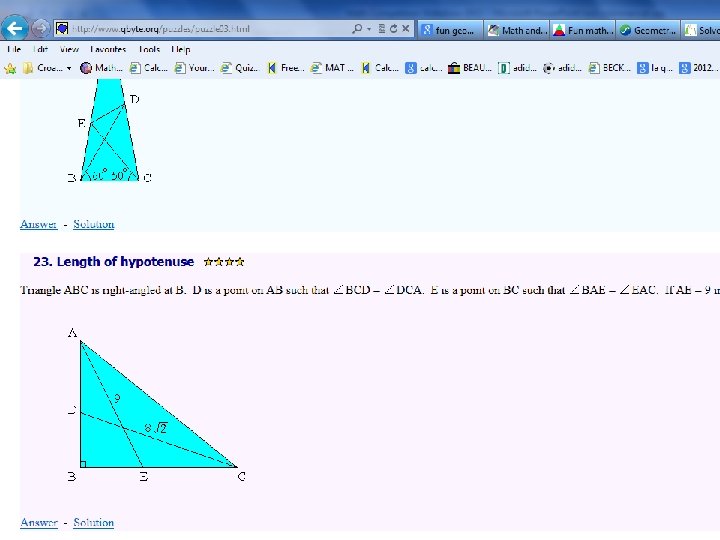Screen dimensions: 720x540
Task: Open the '2012.' favorite
Action: (x=698, y=68)
